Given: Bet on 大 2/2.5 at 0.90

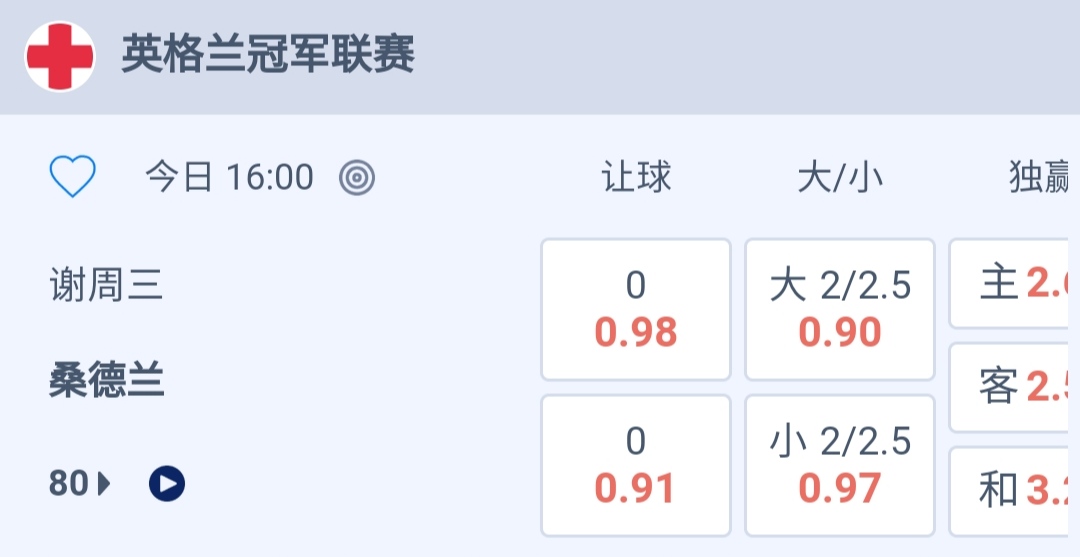Looking at the screenshot, I should pyautogui.click(x=840, y=309).
